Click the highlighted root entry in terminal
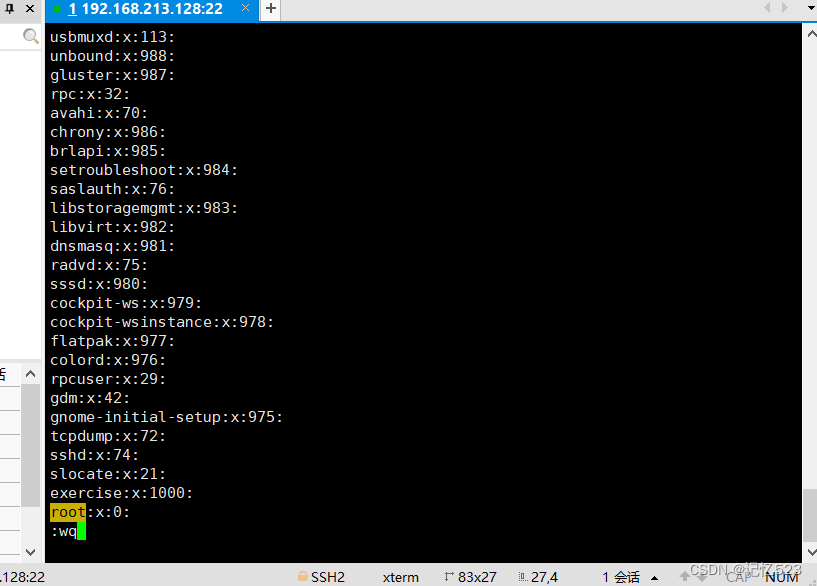This screenshot has width=817, height=586. [66, 512]
